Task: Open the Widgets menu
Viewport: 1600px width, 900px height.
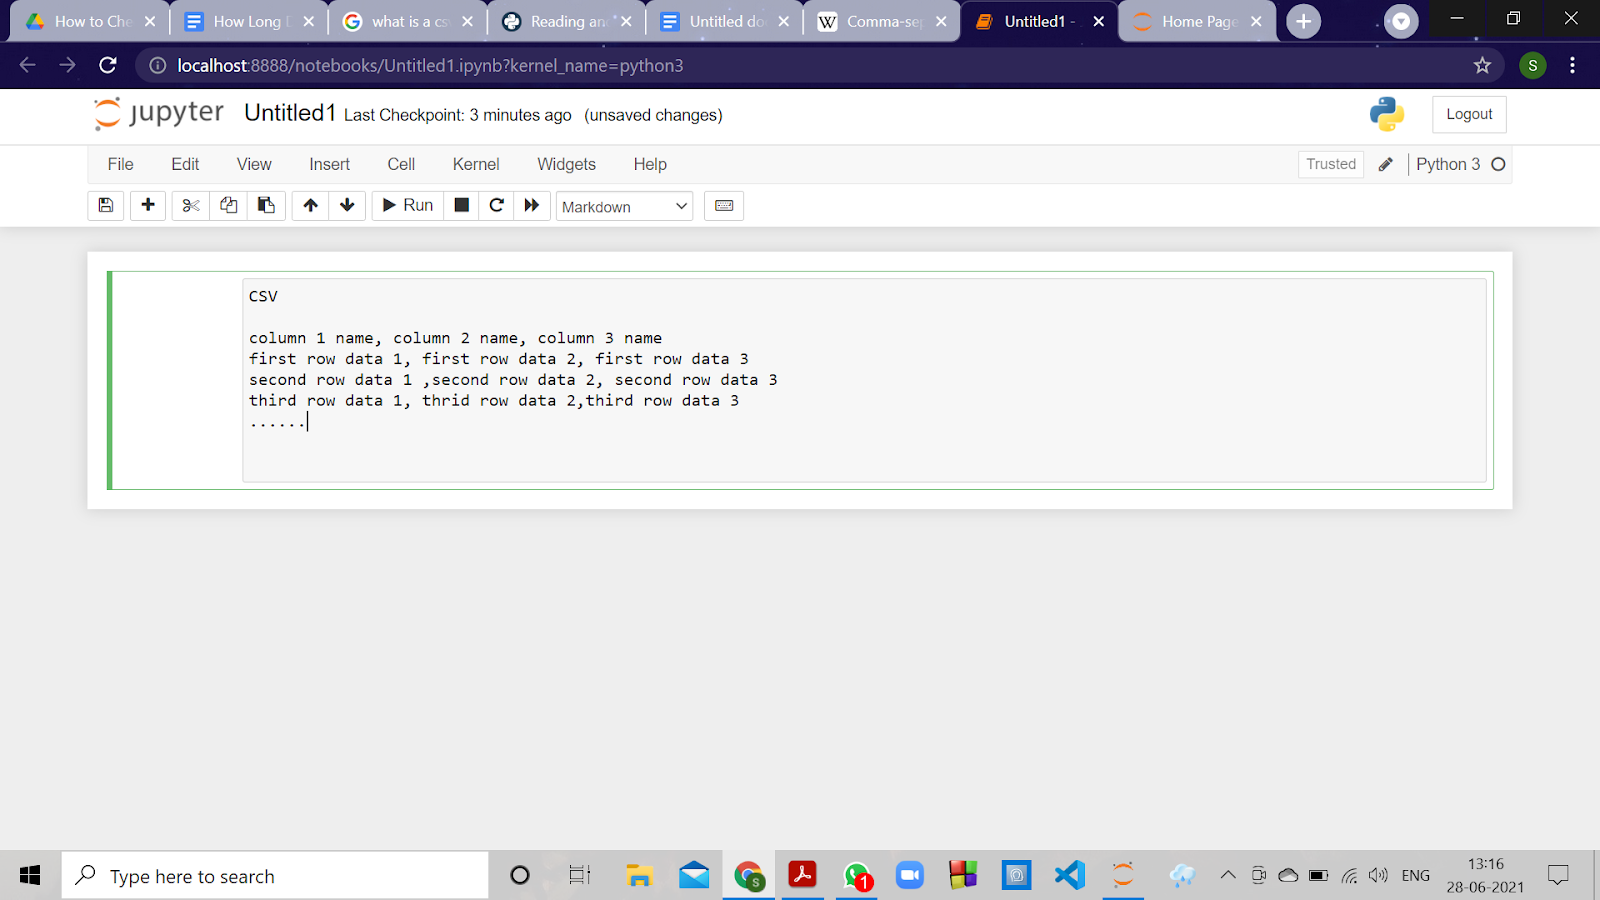Action: coord(566,164)
